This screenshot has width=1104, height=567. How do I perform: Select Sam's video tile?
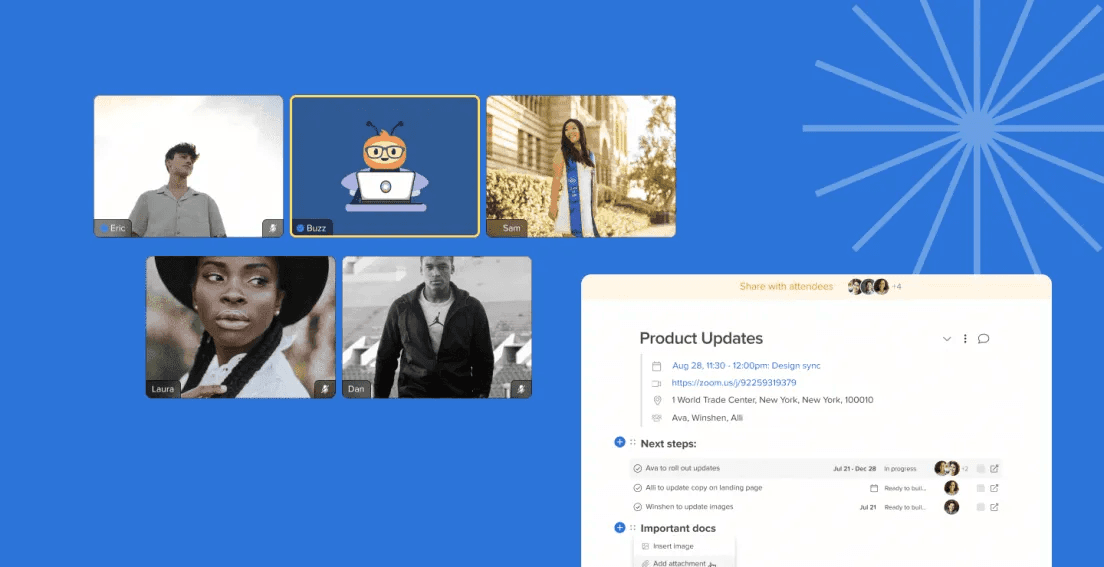pos(581,166)
